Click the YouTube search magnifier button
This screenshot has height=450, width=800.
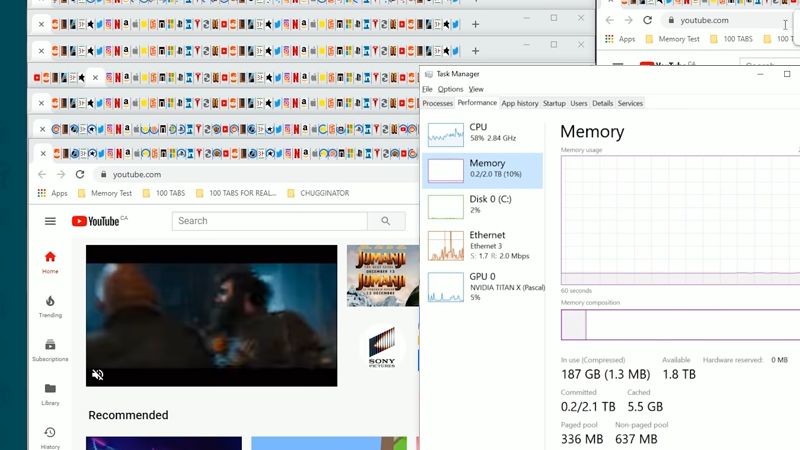tap(385, 221)
